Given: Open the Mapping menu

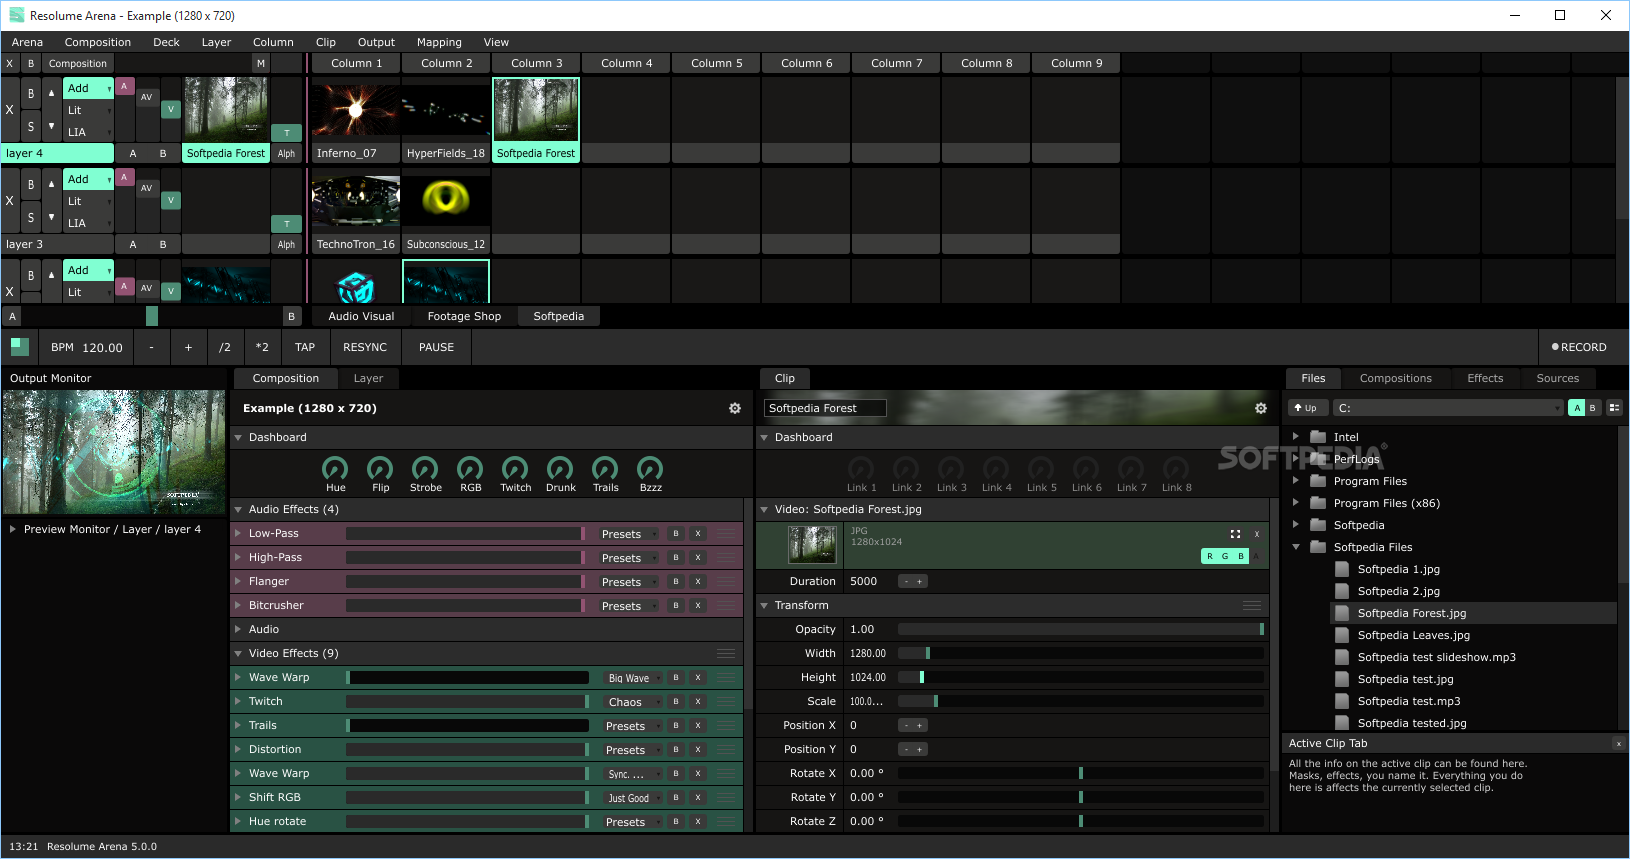Looking at the screenshot, I should [x=439, y=42].
